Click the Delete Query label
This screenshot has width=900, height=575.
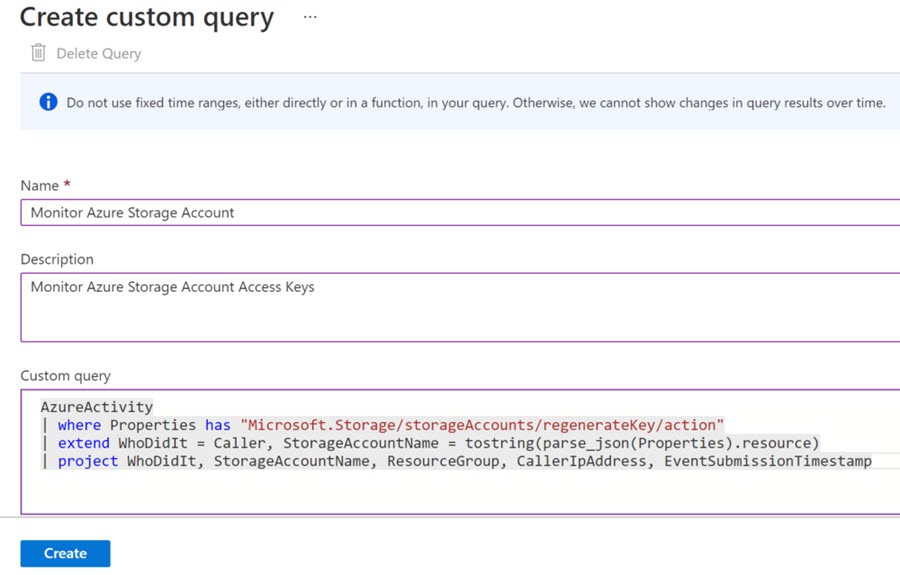click(x=99, y=53)
